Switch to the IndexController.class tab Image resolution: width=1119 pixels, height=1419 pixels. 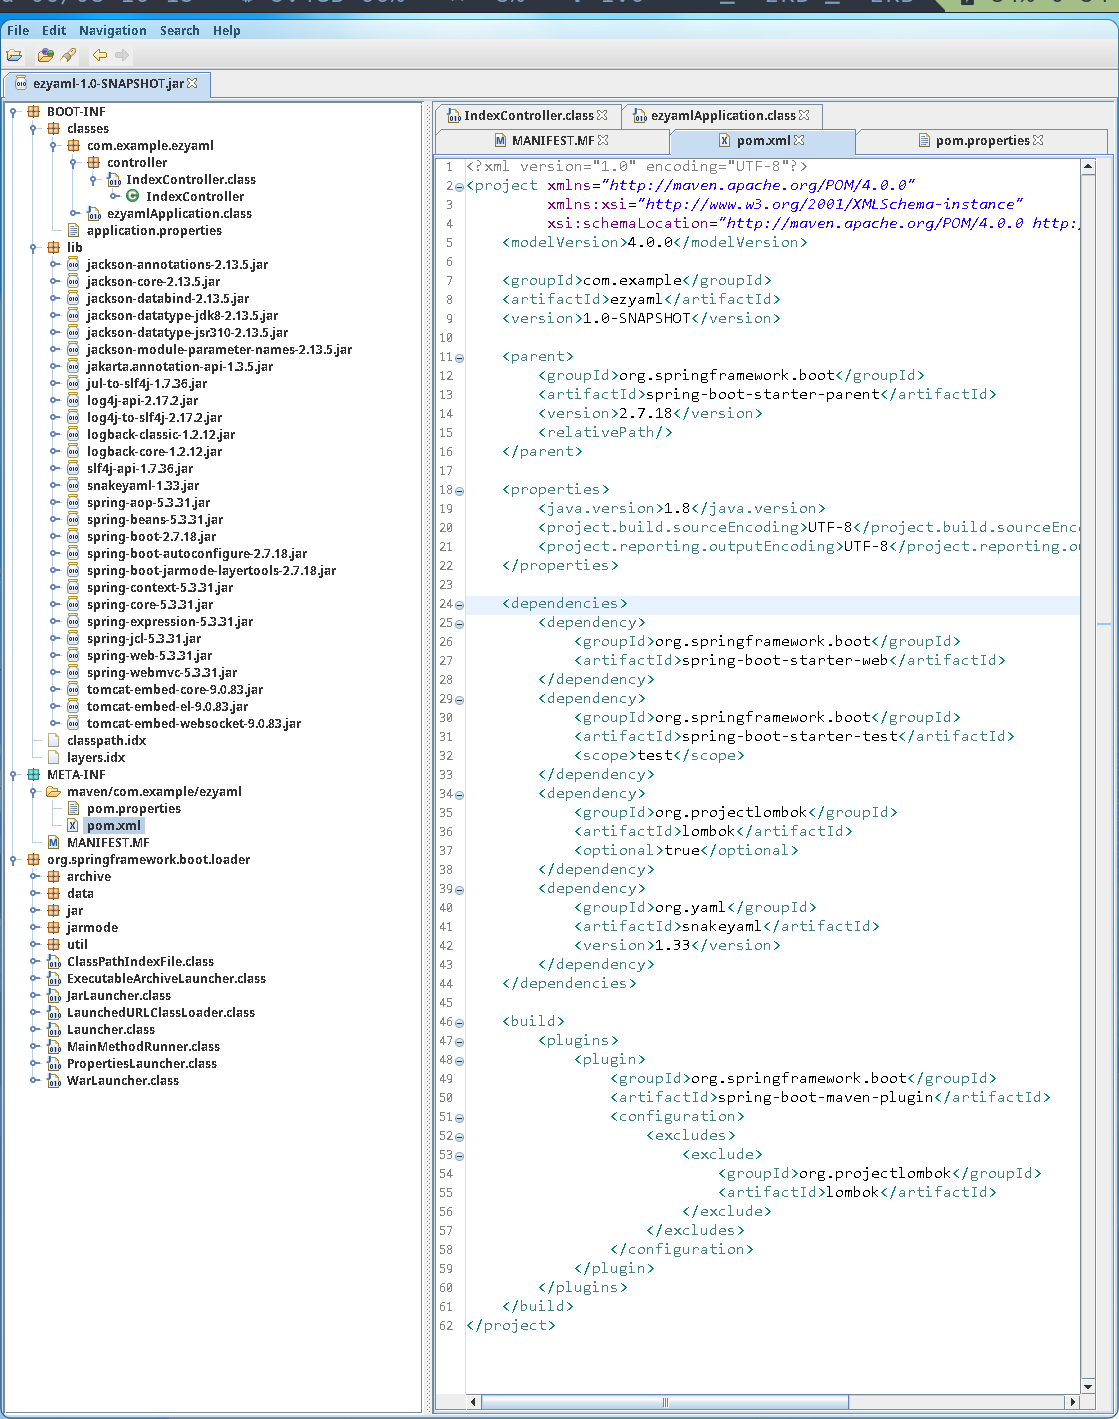click(x=528, y=115)
